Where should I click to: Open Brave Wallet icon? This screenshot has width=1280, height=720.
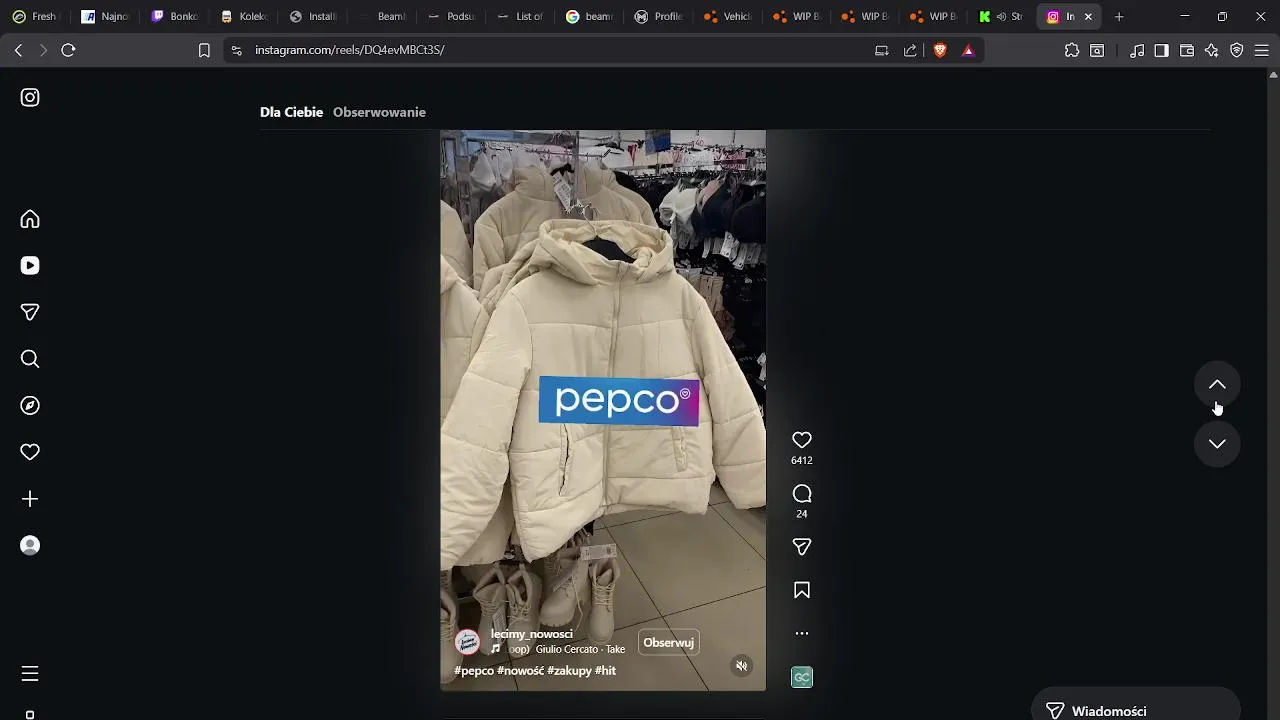pos(1187,50)
